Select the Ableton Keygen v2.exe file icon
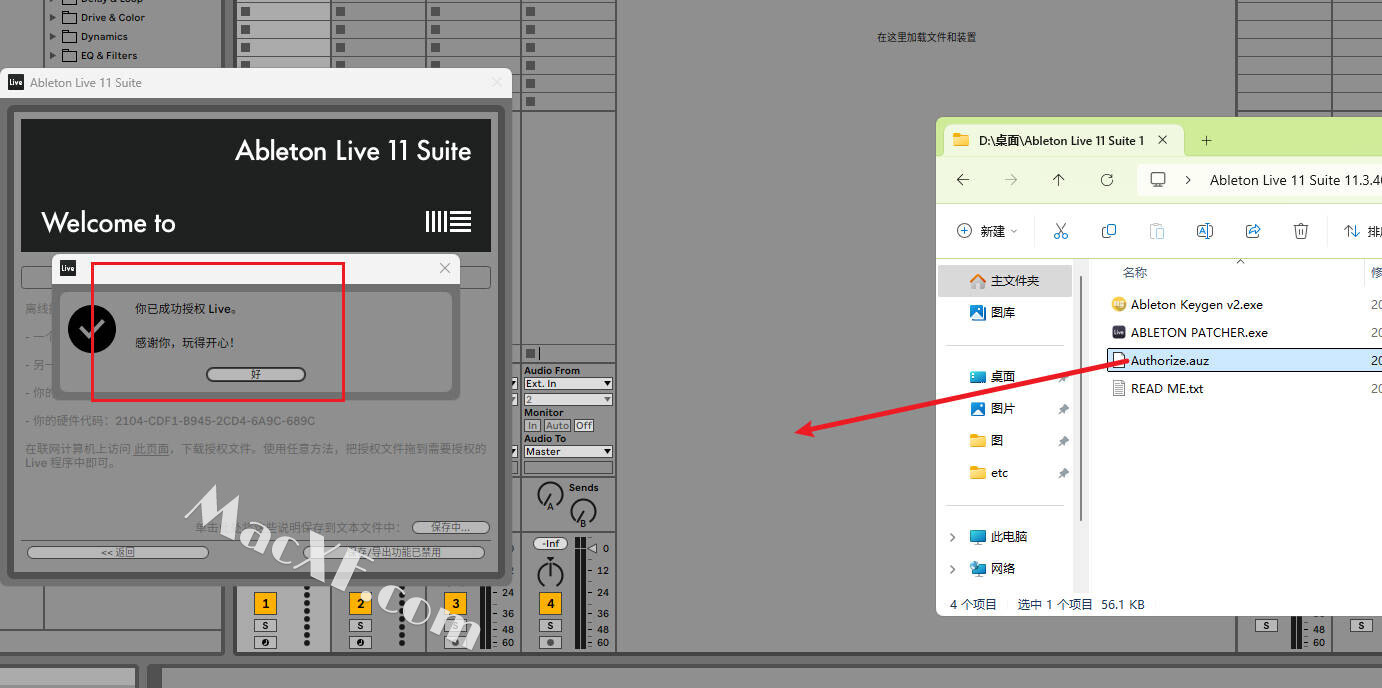The height and width of the screenshot is (688, 1382). pyautogui.click(x=1119, y=304)
